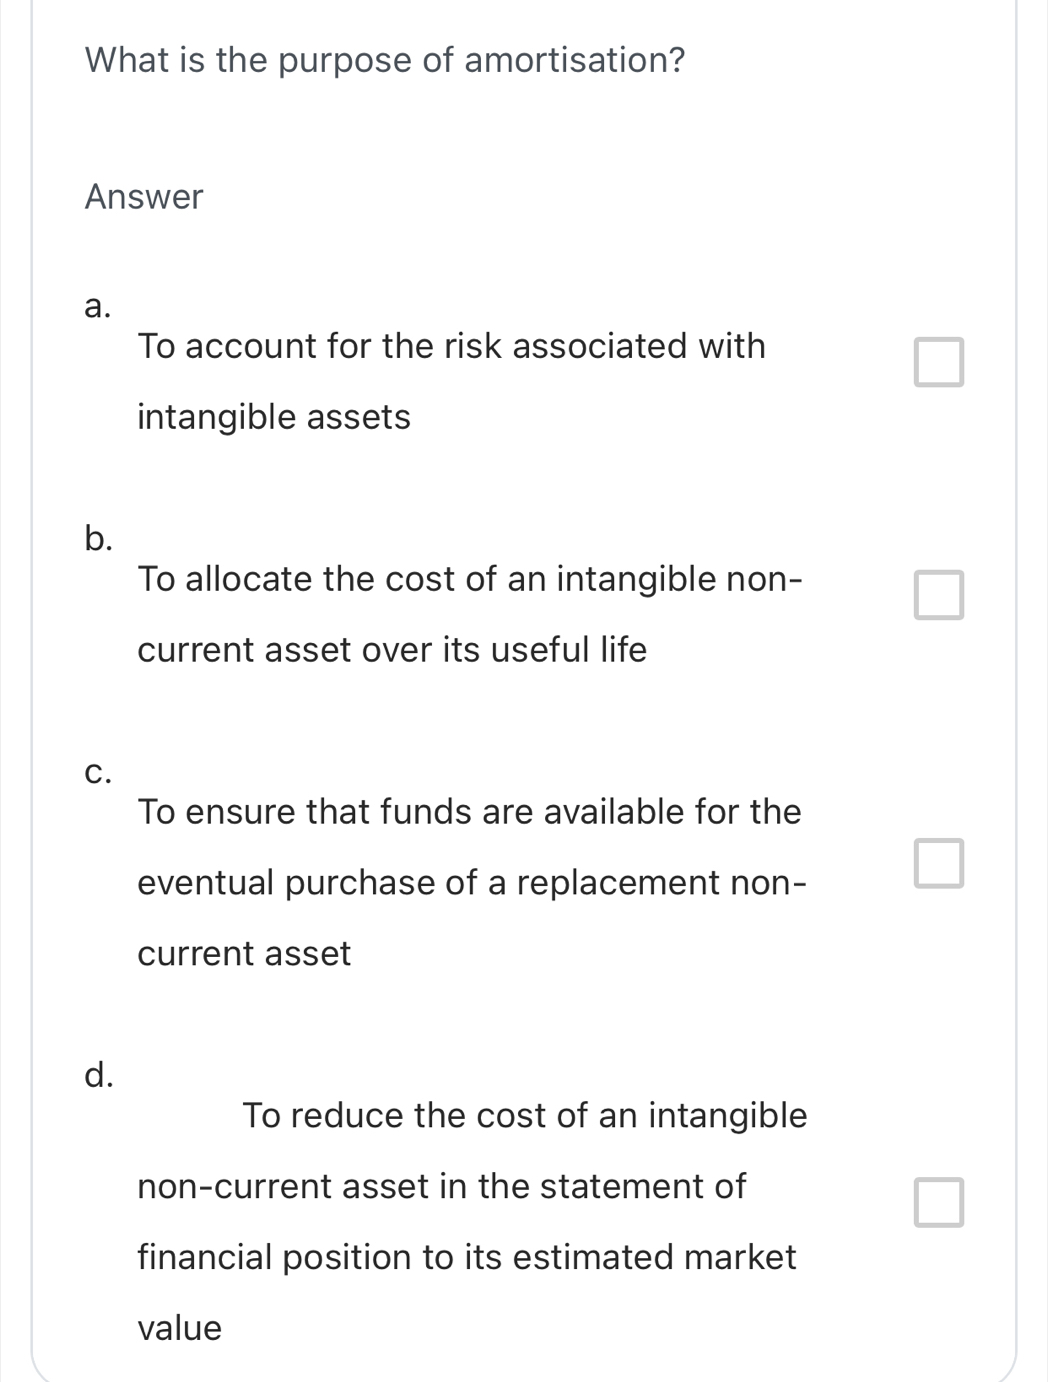Screen dimensions: 1048x1382
Task: Click the letter label 'b.'
Action: click(97, 538)
